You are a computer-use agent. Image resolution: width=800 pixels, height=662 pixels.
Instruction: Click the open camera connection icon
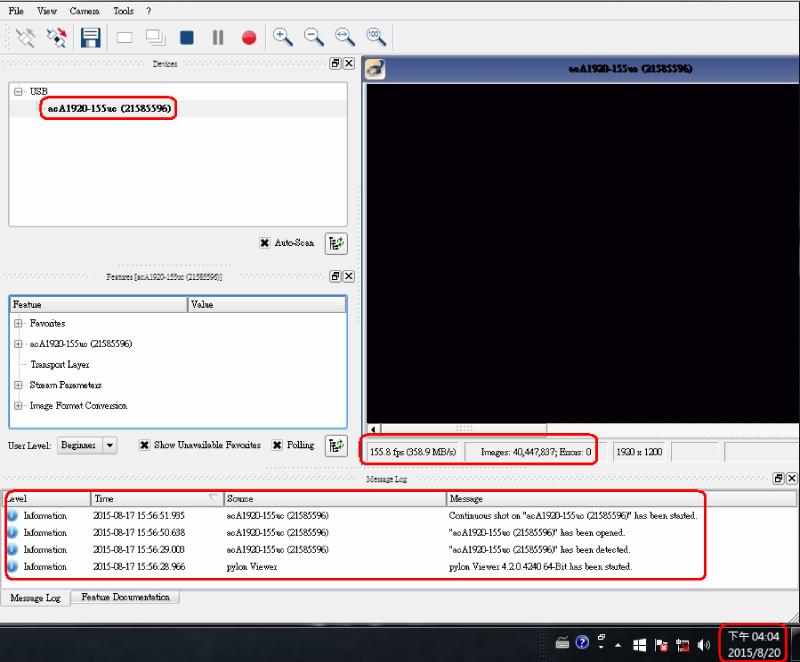26,38
